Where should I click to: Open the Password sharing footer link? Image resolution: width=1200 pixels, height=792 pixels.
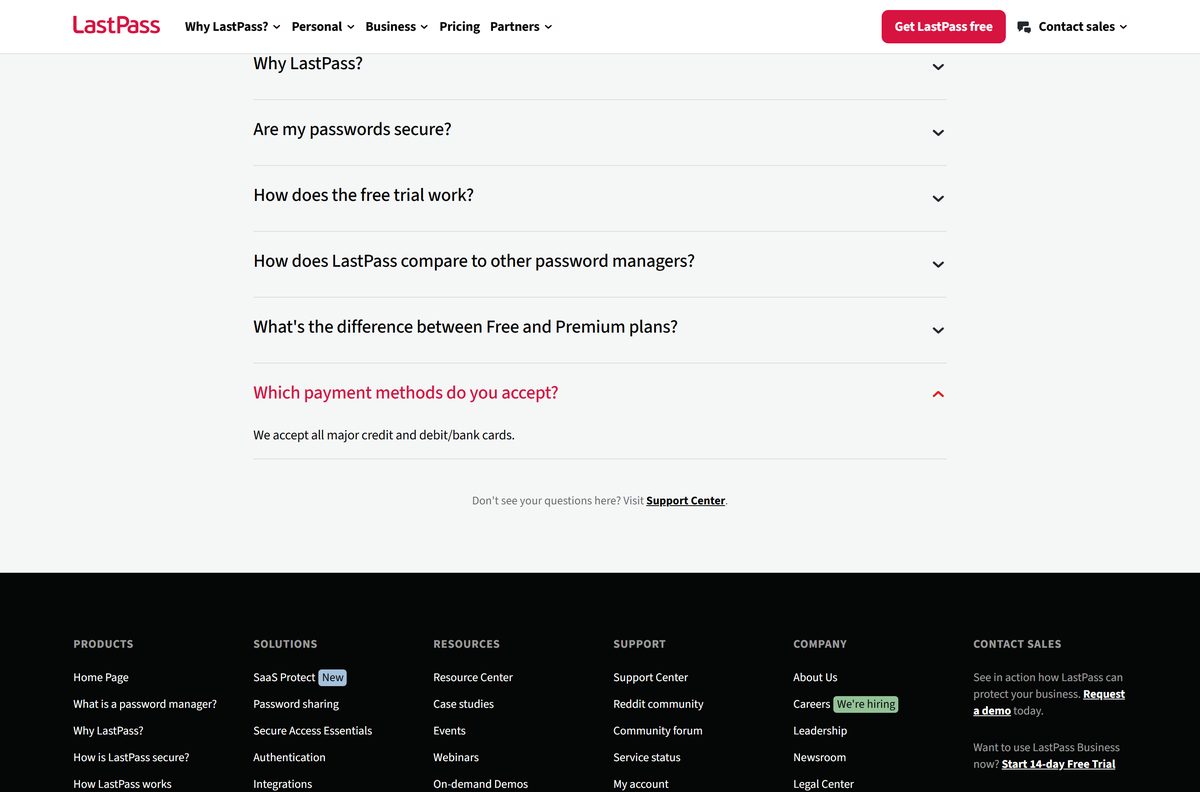click(296, 704)
